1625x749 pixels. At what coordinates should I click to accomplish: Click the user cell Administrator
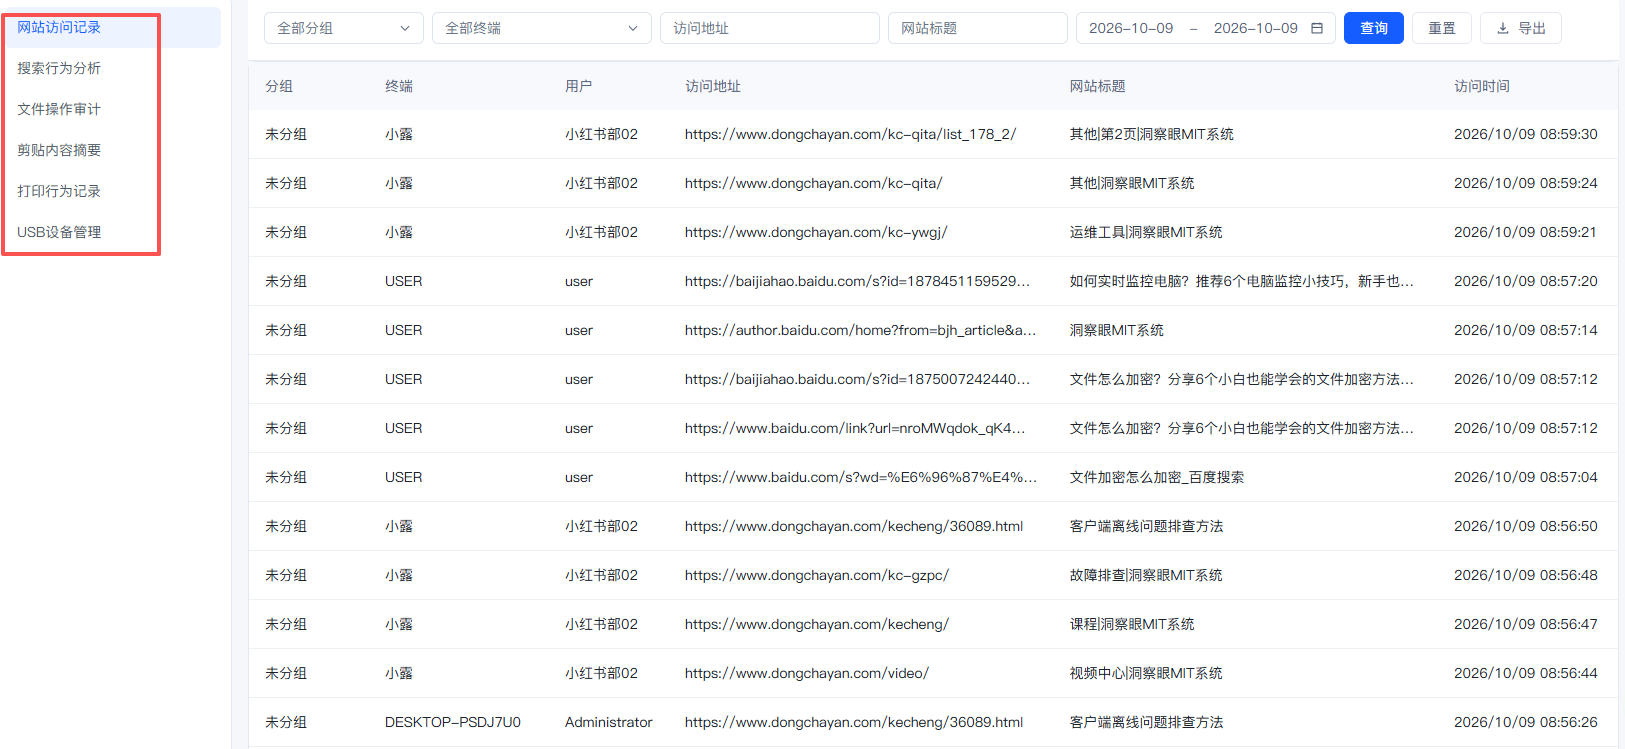pyautogui.click(x=609, y=722)
